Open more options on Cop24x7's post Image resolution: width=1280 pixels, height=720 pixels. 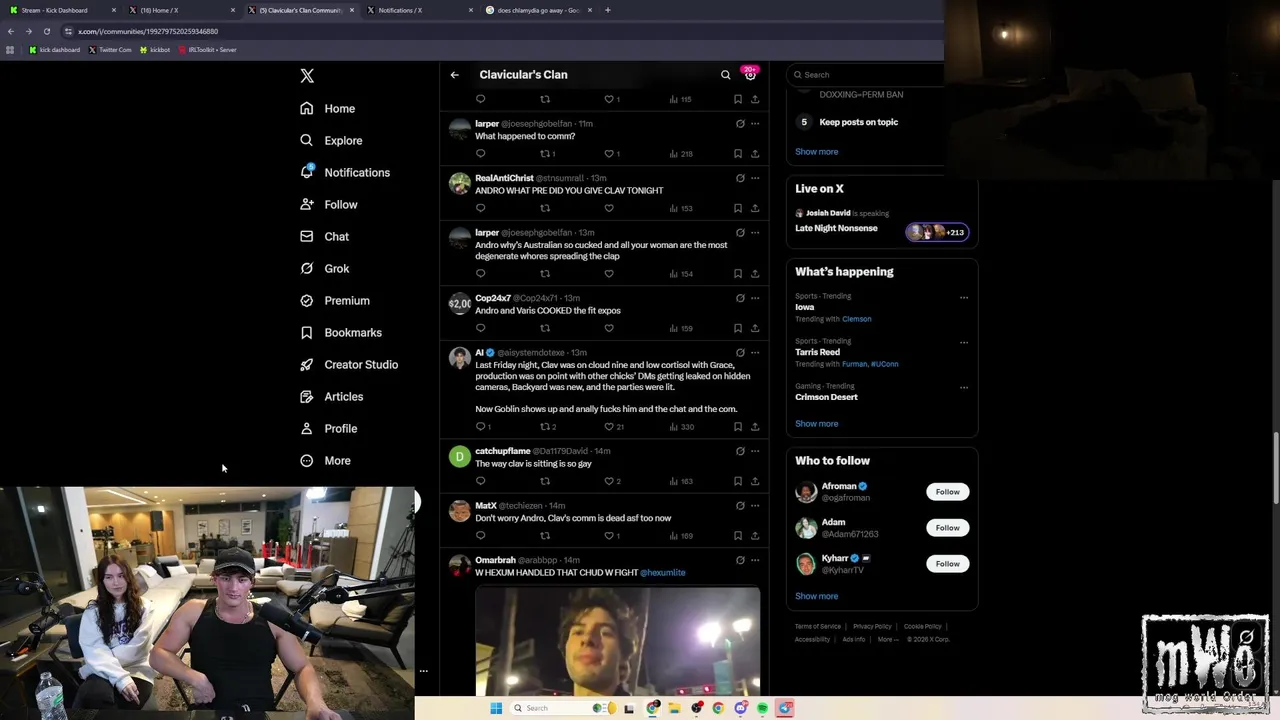[755, 298]
